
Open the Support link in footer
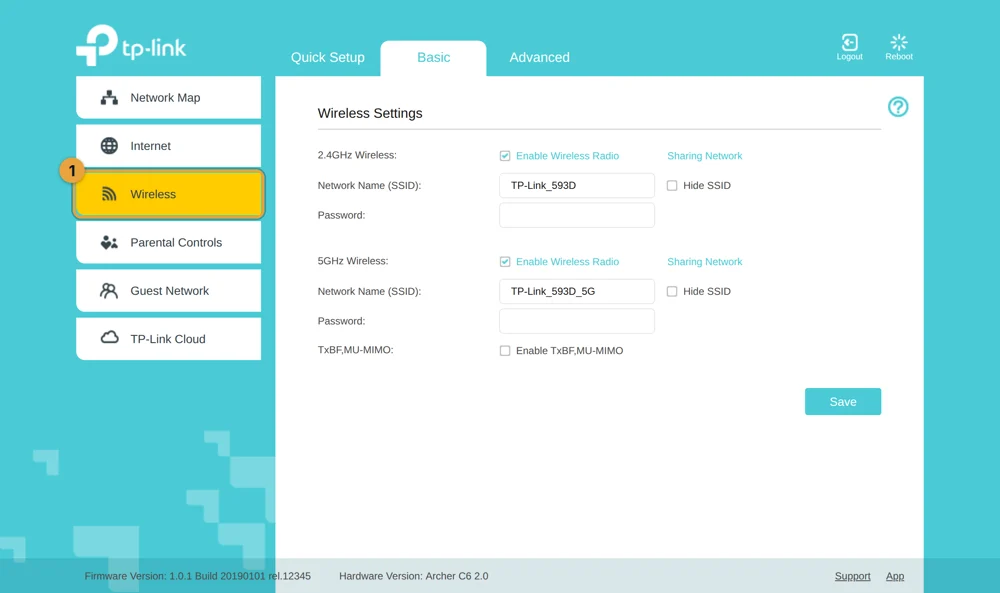coord(853,576)
